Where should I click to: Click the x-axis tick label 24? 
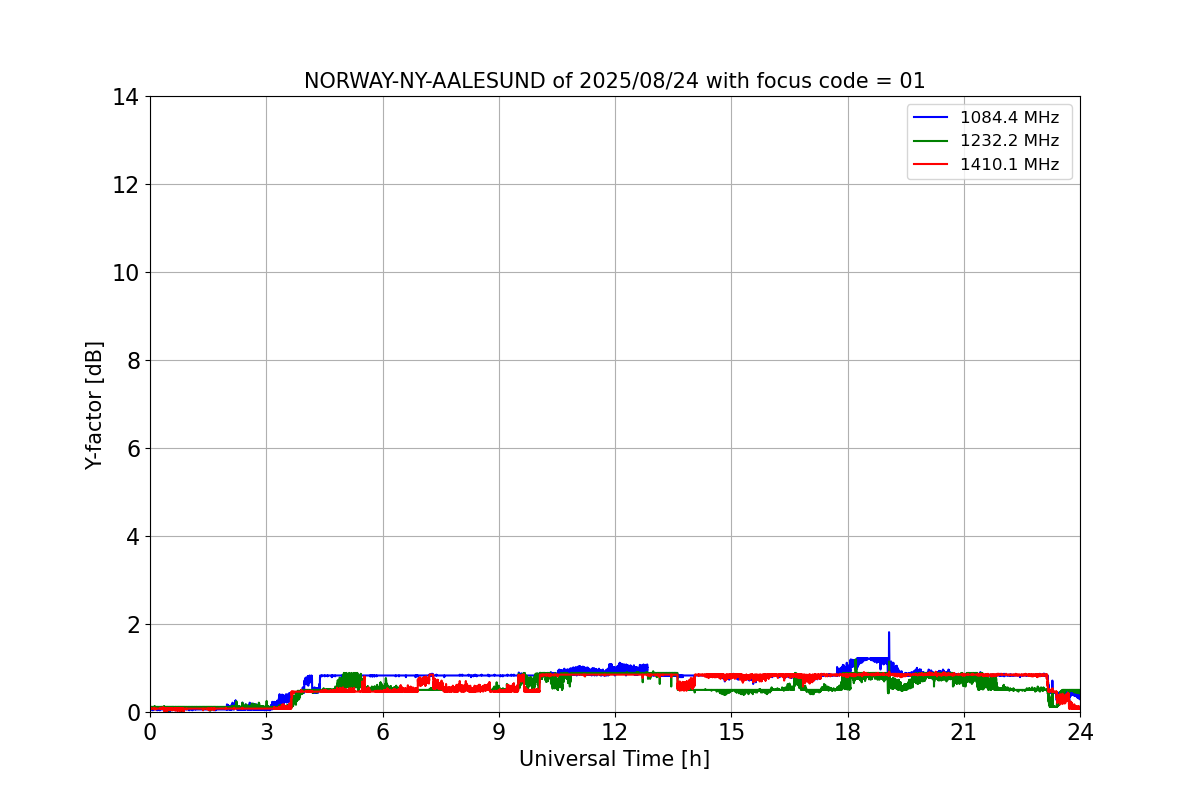(1080, 732)
